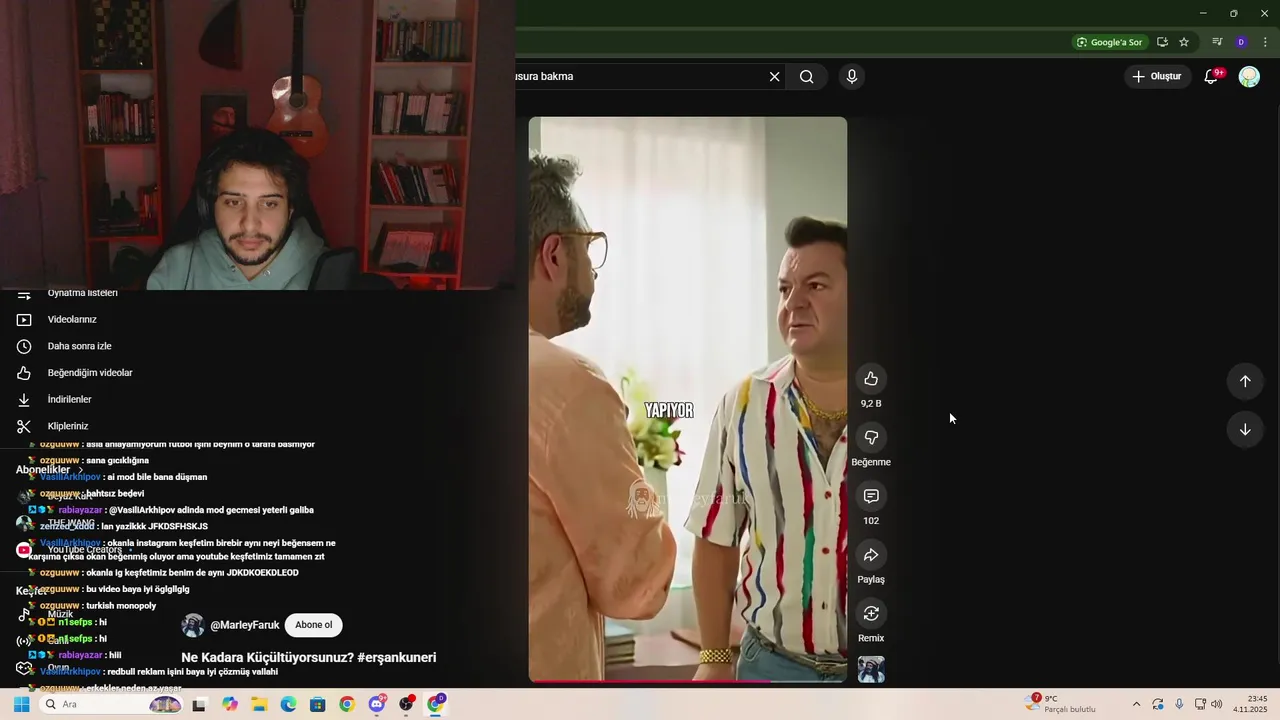This screenshot has width=1280, height=720.
Task: Open the volume speaker tray icon
Action: coord(1217,704)
